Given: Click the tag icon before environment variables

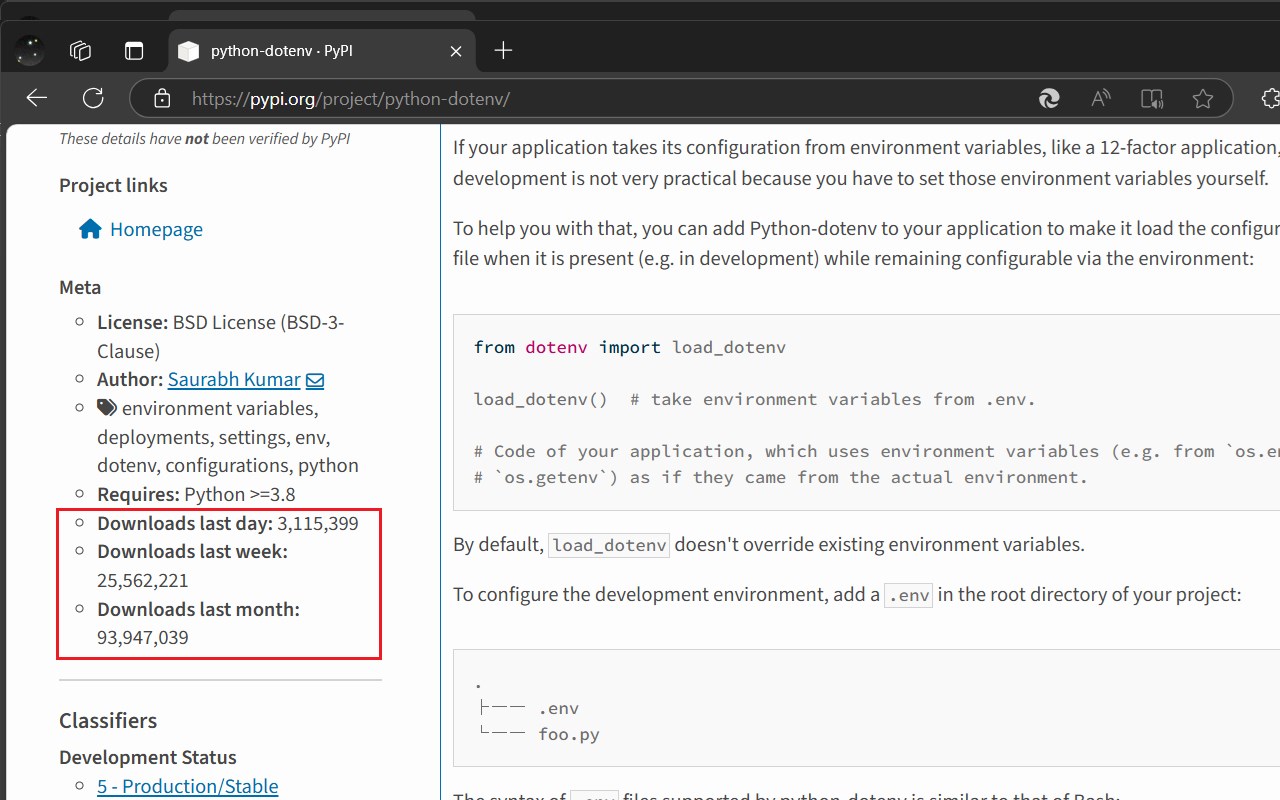Looking at the screenshot, I should click(x=107, y=408).
